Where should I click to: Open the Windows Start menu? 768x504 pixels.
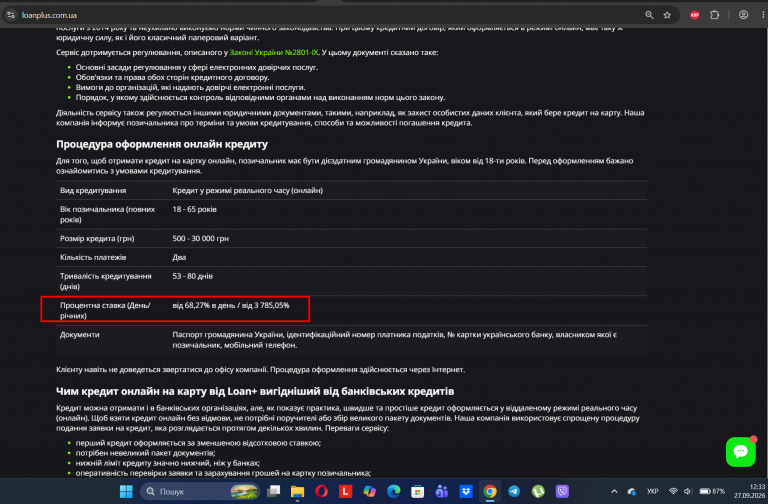coord(126,491)
